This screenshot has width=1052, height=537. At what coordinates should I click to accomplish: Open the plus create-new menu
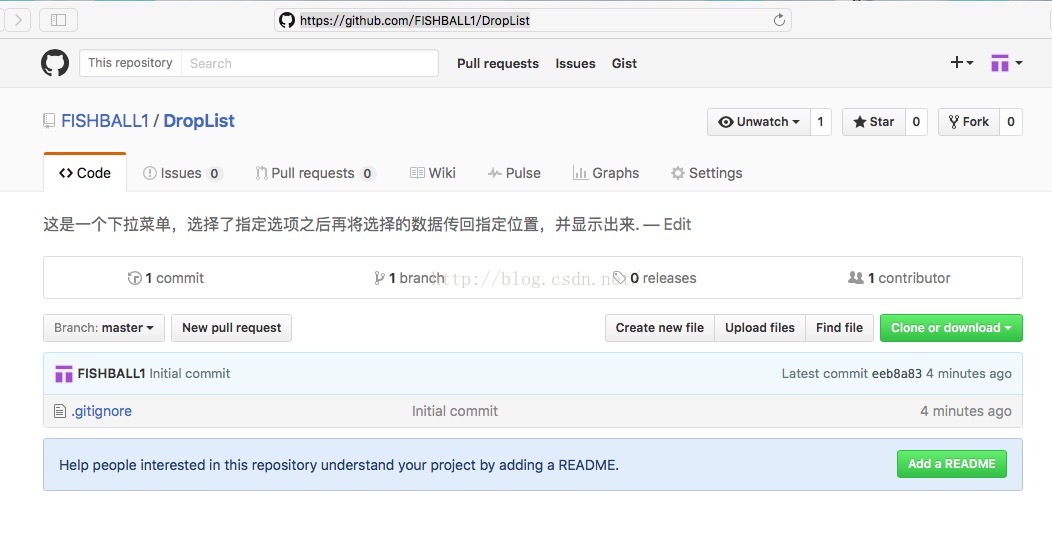point(961,62)
